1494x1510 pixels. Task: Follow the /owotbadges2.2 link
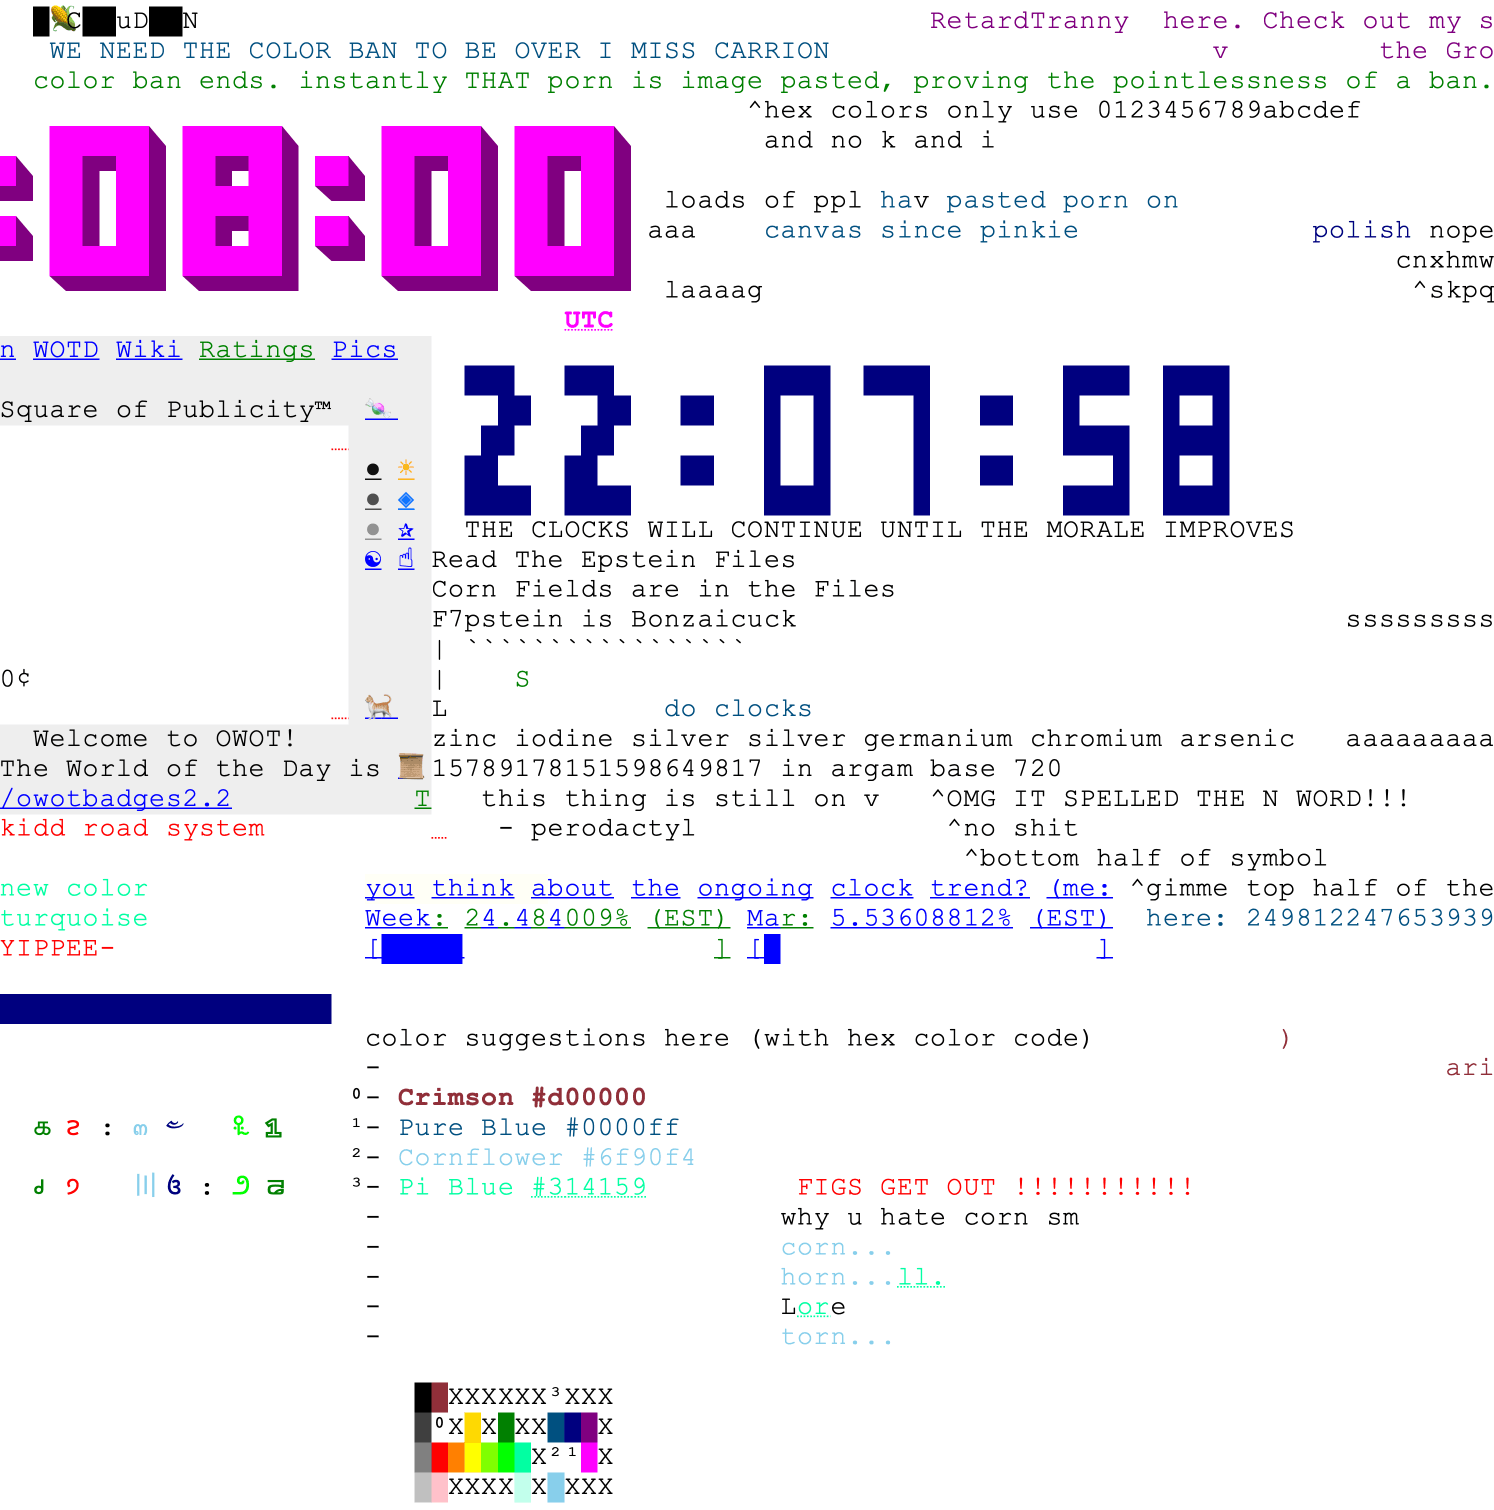[x=116, y=798]
